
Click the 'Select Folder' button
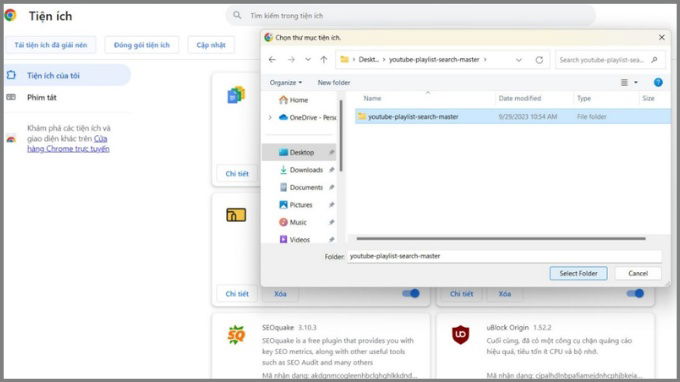tap(578, 274)
